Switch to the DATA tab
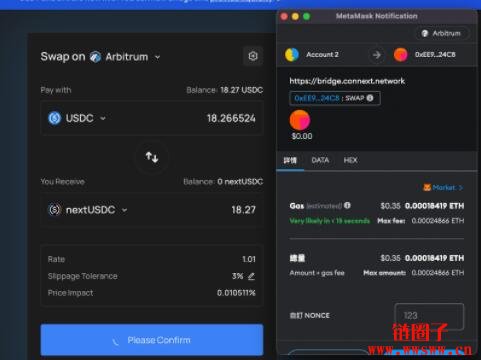This screenshot has height=360, width=481. click(320, 160)
